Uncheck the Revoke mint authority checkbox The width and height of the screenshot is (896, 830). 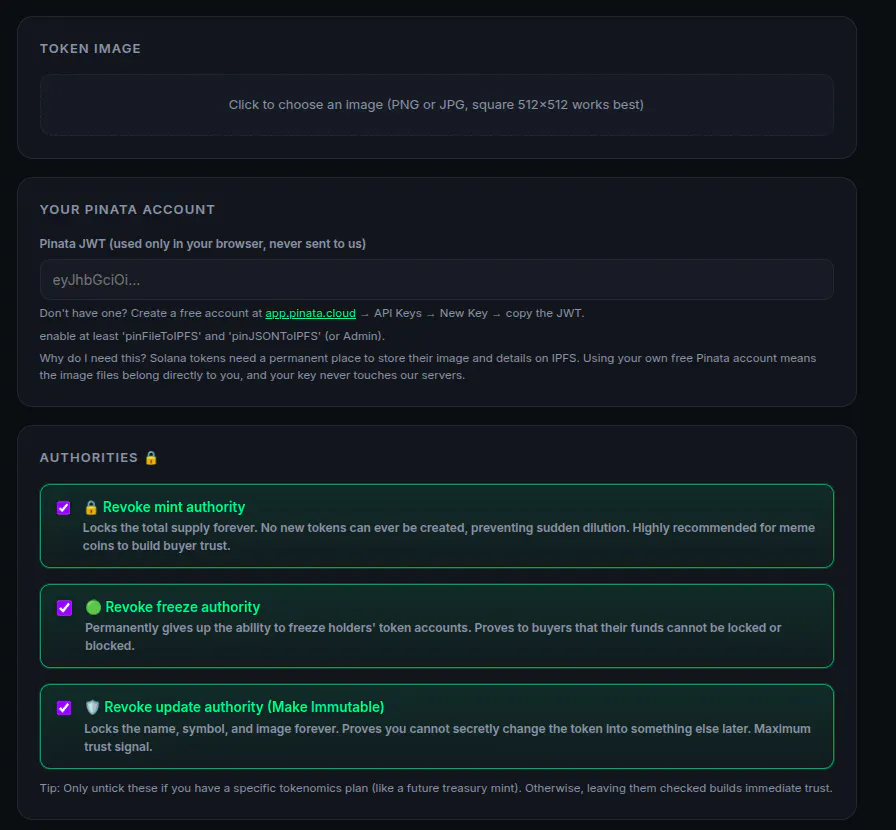tap(63, 508)
